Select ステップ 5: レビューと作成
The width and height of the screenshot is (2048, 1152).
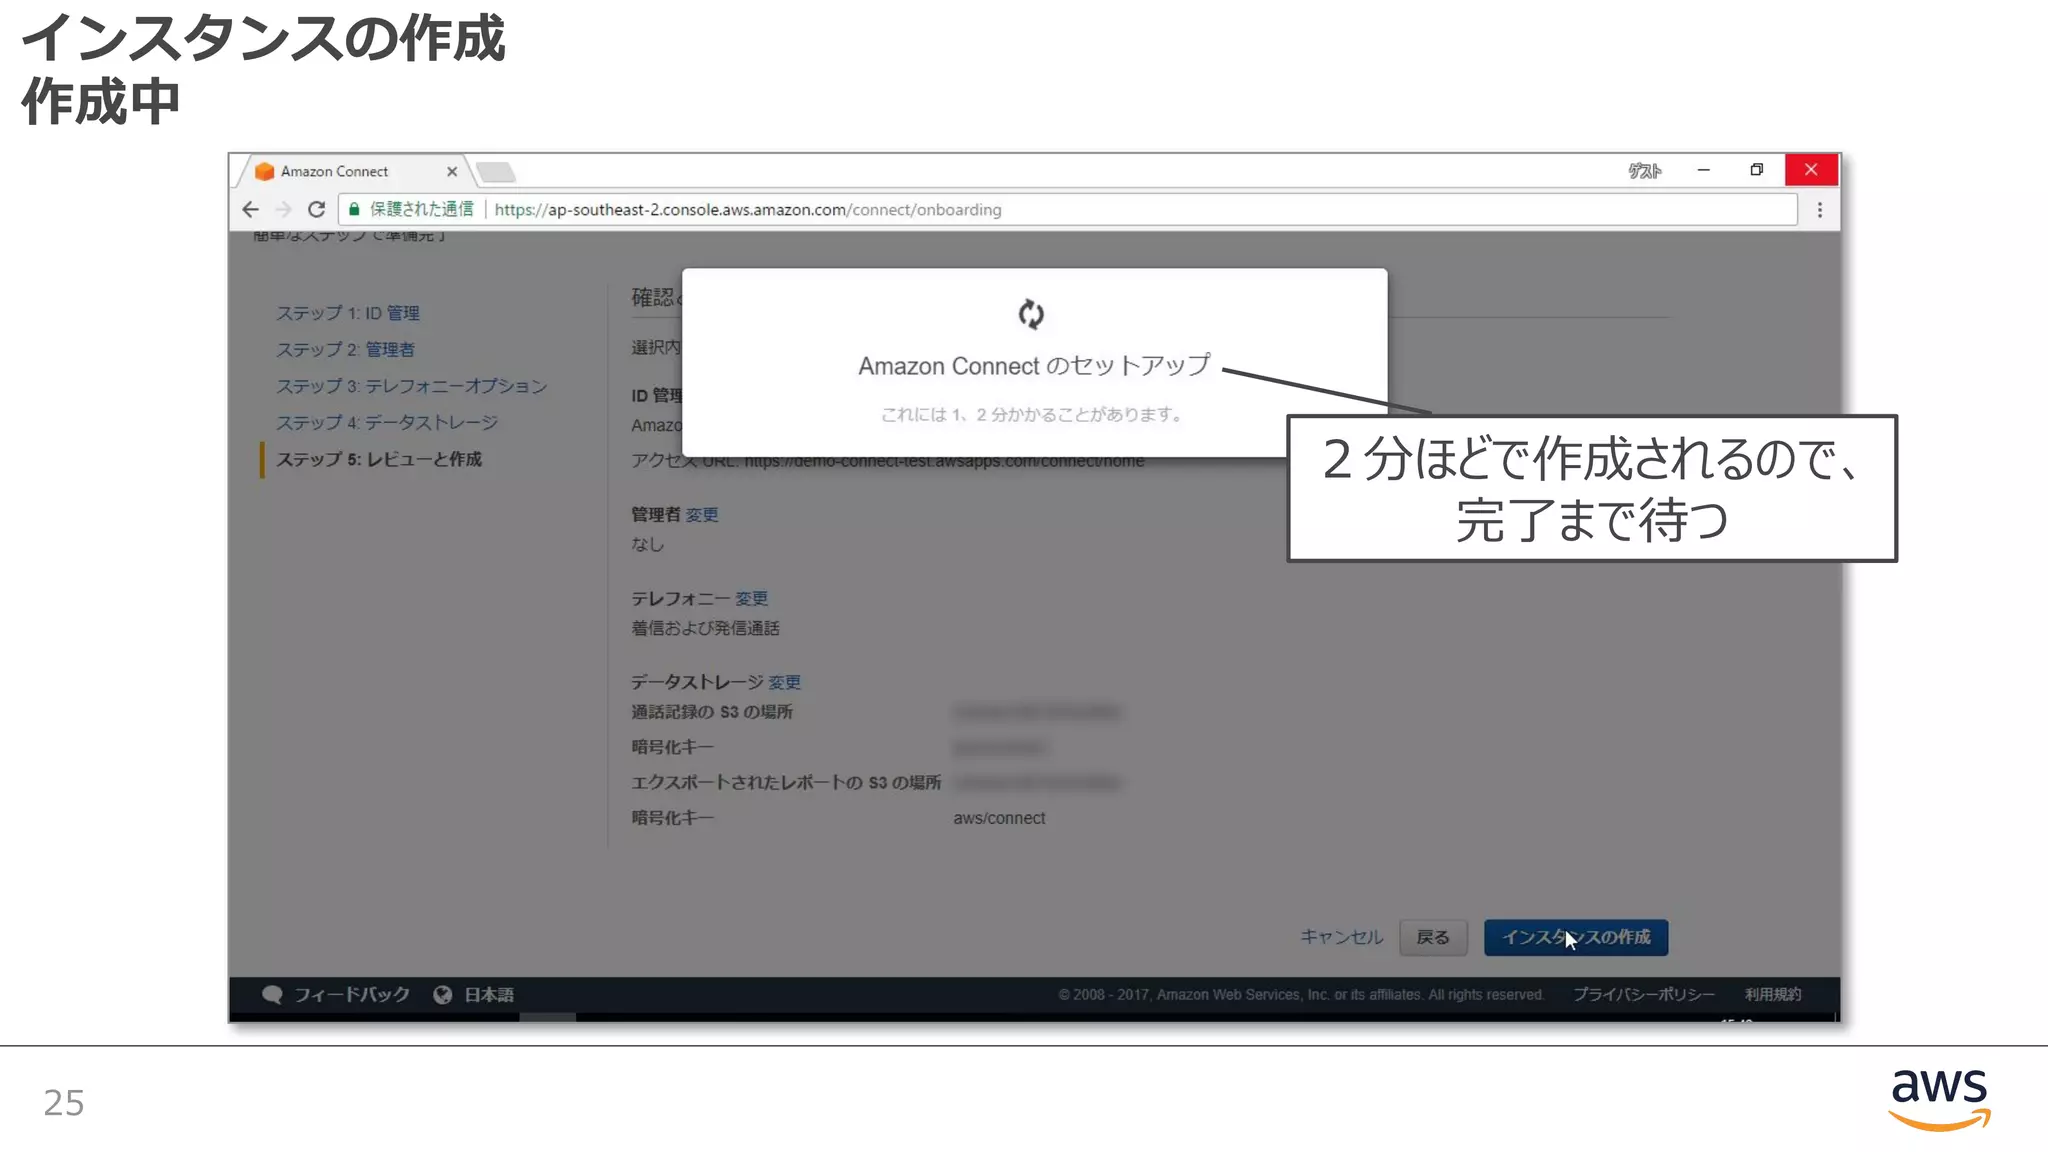[x=379, y=459]
